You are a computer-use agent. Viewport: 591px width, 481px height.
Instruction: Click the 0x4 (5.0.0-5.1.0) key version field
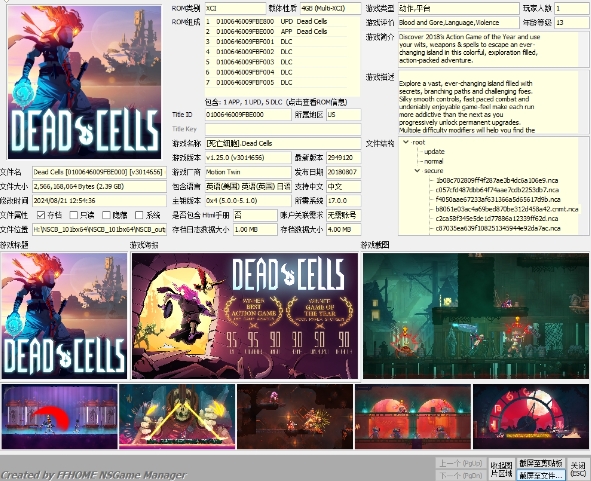click(x=248, y=201)
